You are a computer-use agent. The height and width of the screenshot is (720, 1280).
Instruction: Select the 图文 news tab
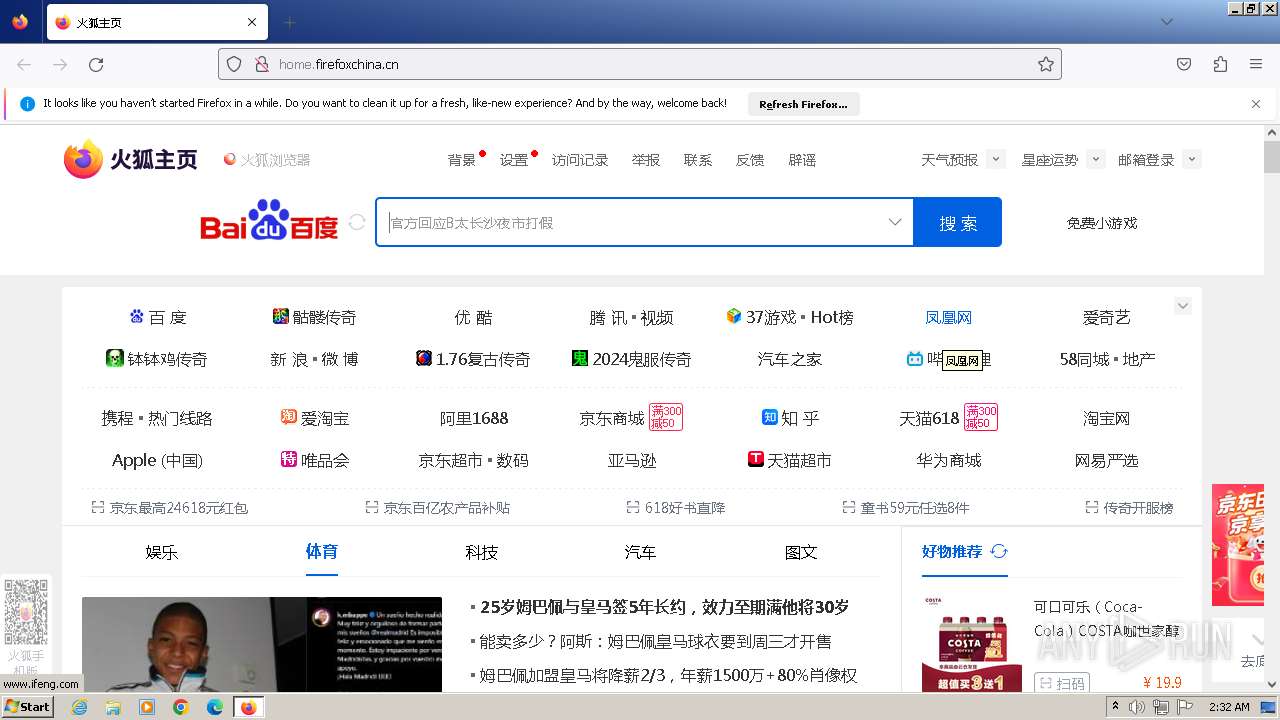[801, 552]
